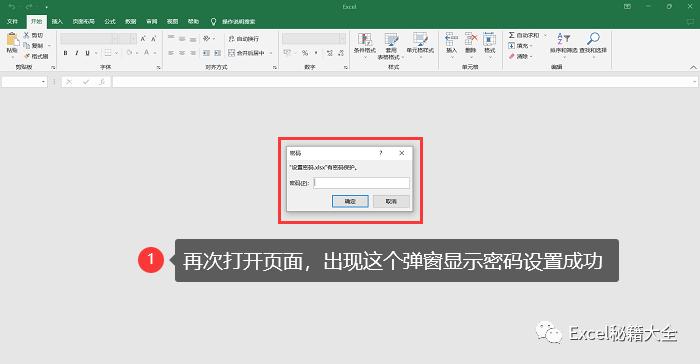Click the 粘贴 (Paste) clipboard icon
700x364 pixels.
12,40
